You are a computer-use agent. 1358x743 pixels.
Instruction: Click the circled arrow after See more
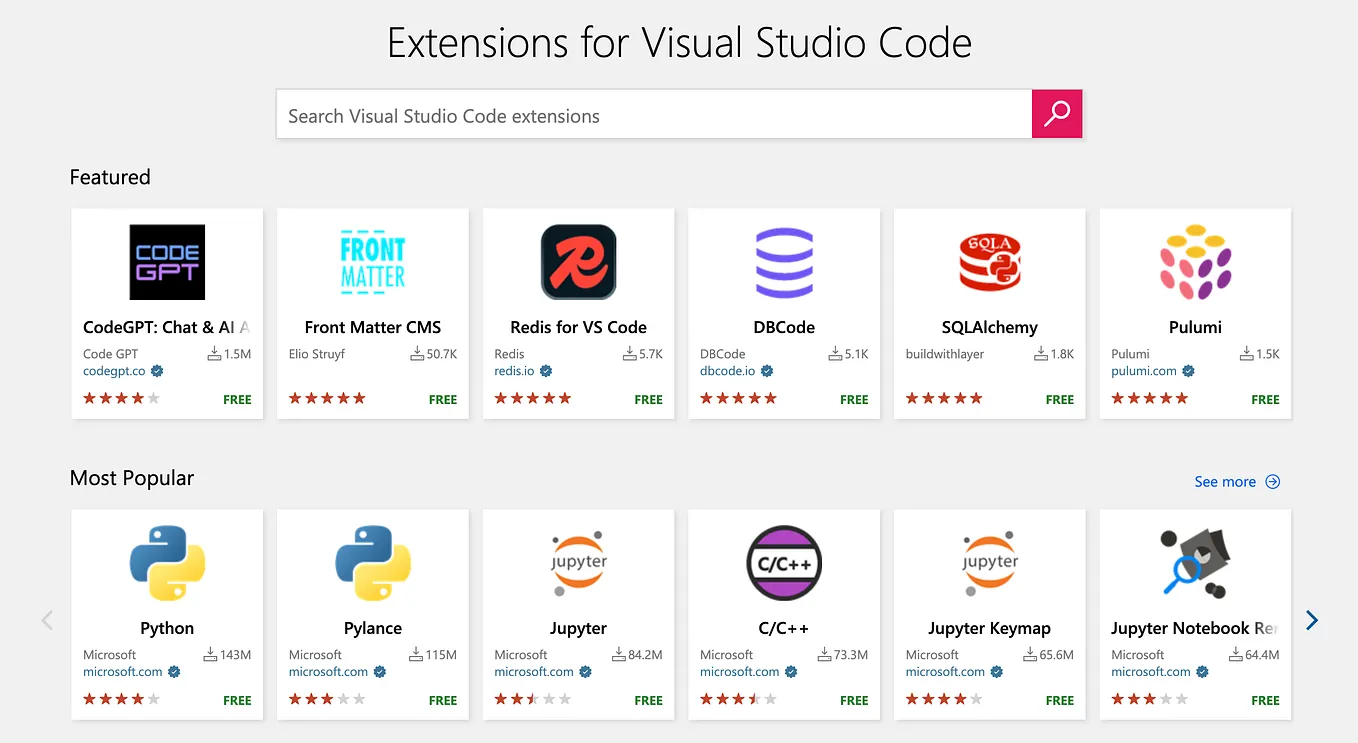[x=1273, y=481]
